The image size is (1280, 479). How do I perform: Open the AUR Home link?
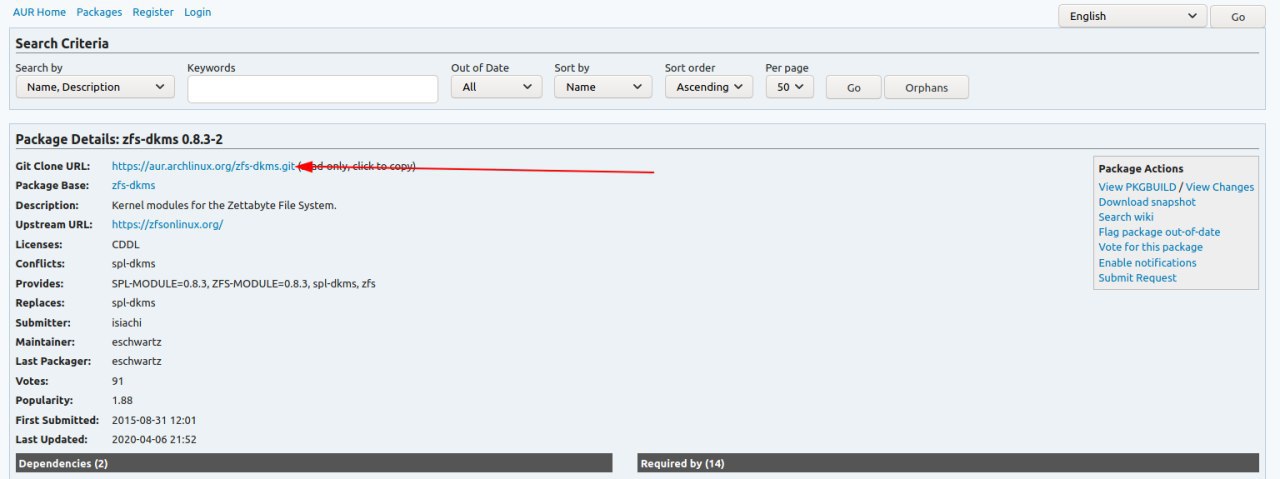click(39, 12)
